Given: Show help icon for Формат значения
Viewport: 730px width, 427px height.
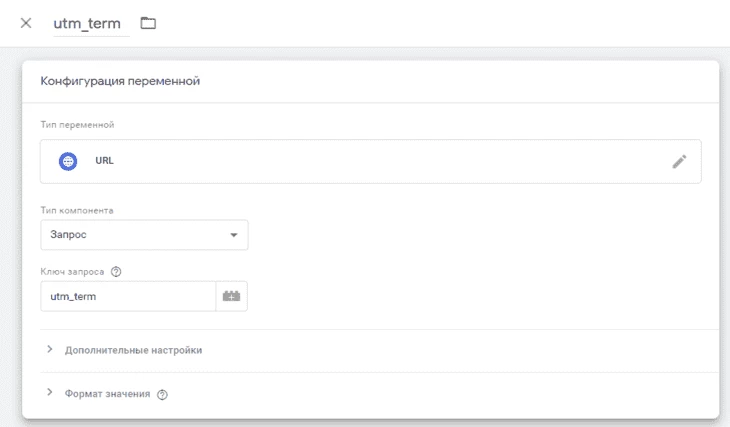Looking at the screenshot, I should click(162, 394).
